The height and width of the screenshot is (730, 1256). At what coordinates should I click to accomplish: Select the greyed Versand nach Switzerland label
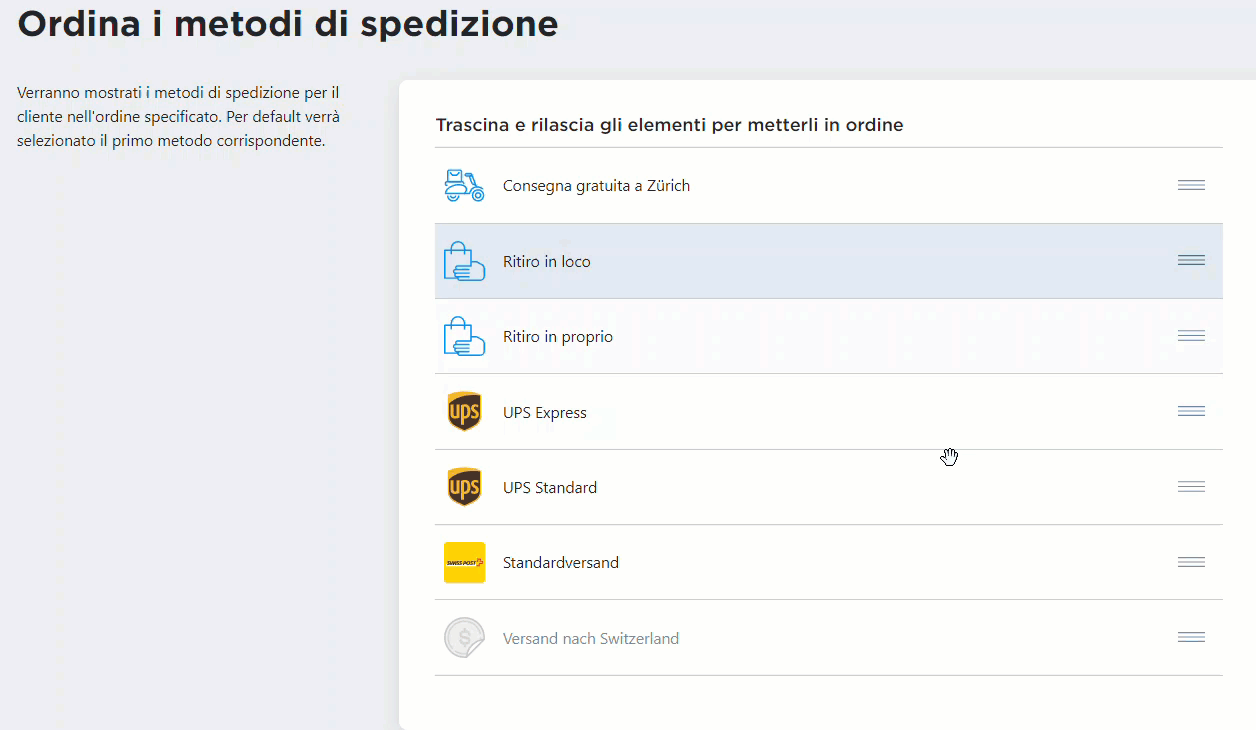click(x=591, y=639)
